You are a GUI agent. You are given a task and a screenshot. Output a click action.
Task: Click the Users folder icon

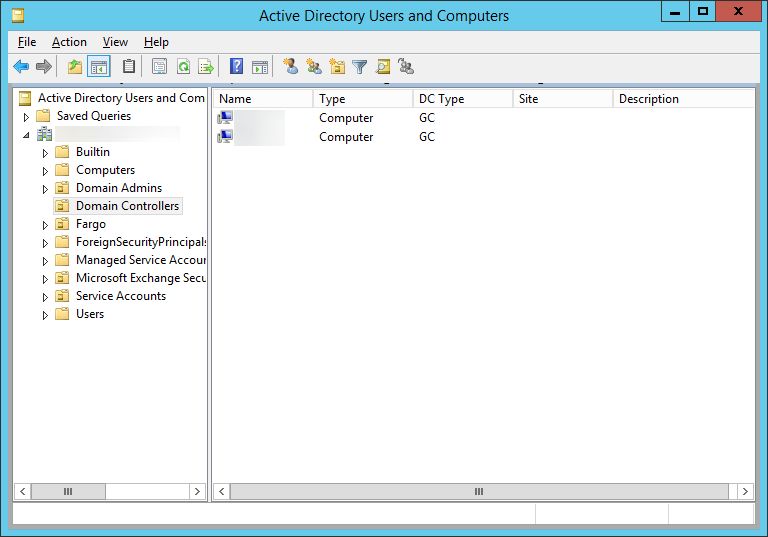62,314
